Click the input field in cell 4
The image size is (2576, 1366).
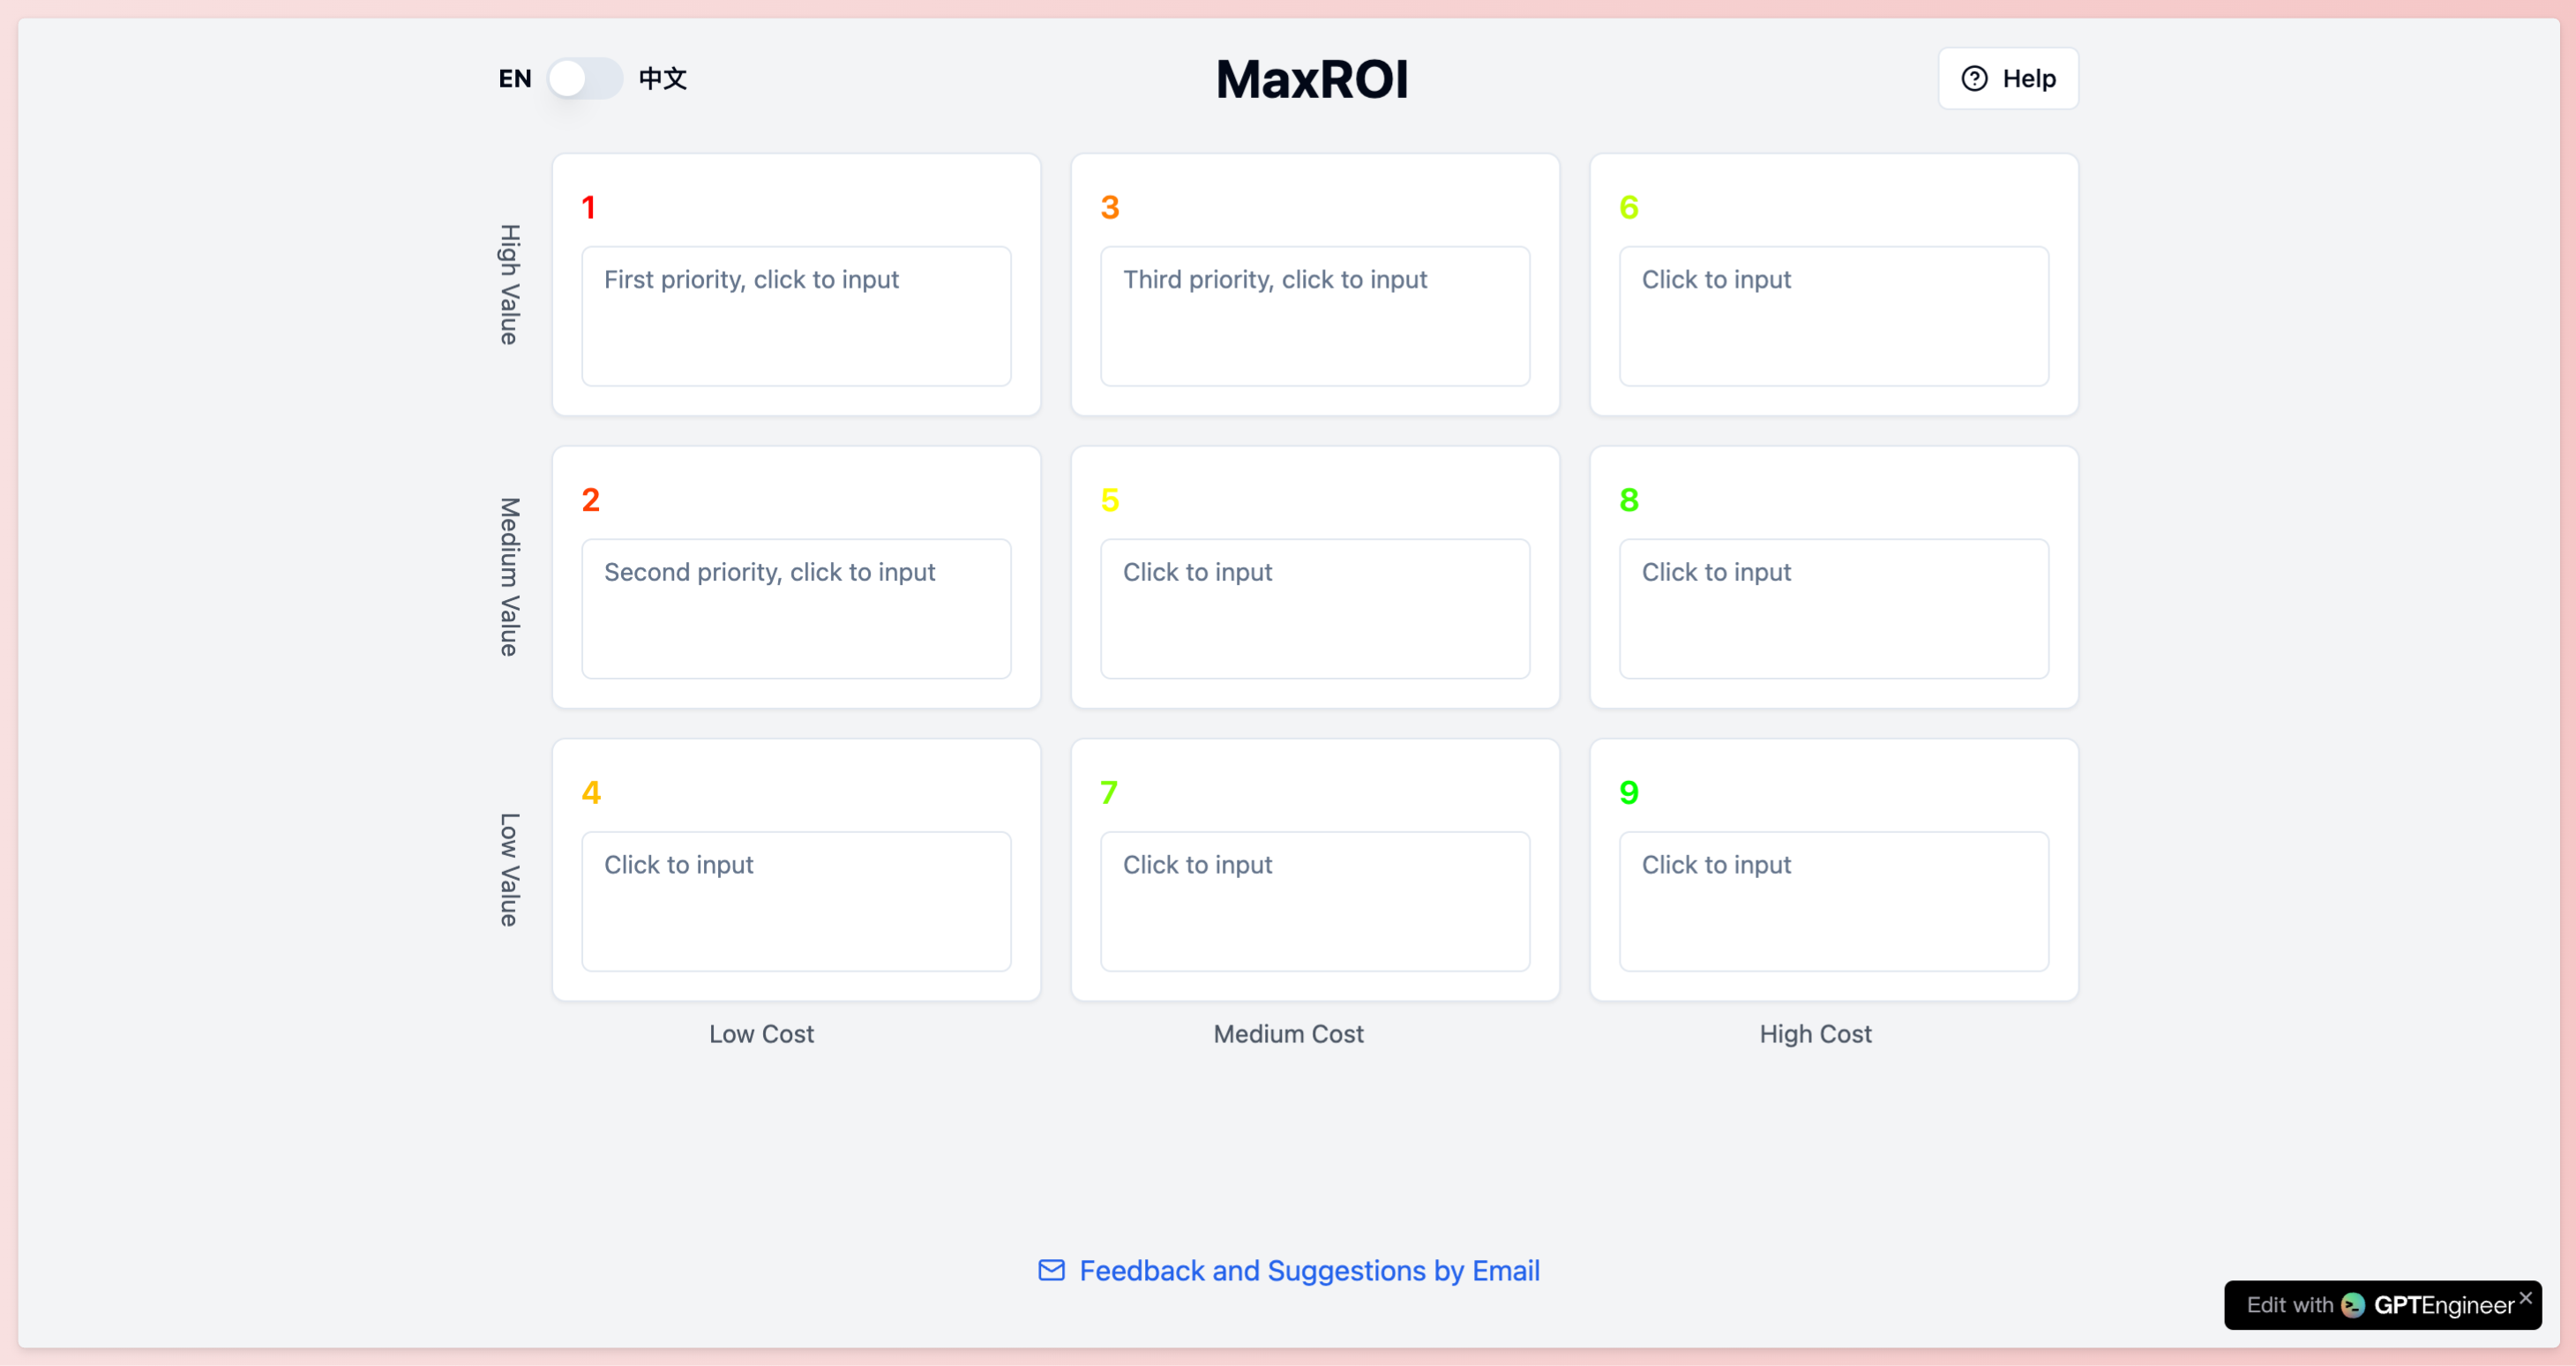pyautogui.click(x=795, y=900)
